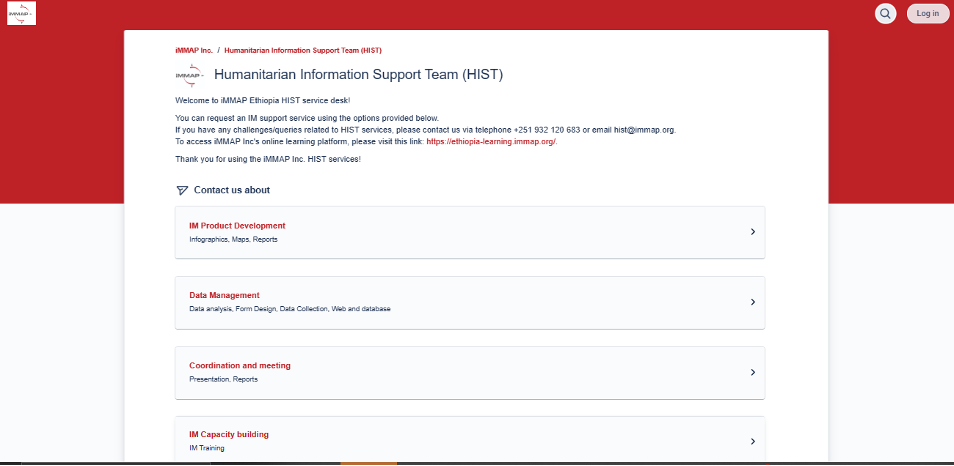954x466 pixels.
Task: Expand the IM Product Development chevron
Action: point(753,232)
